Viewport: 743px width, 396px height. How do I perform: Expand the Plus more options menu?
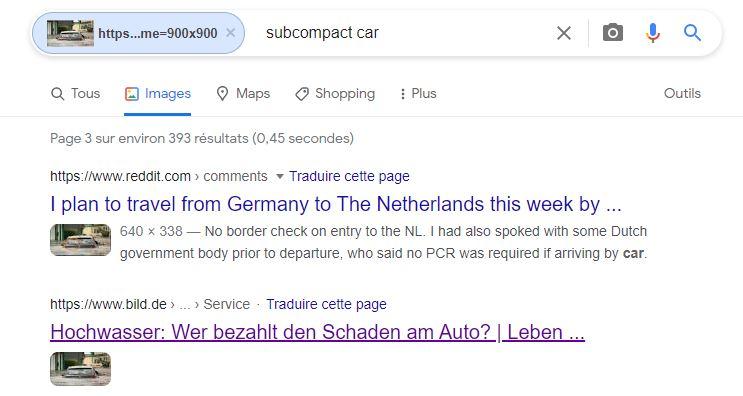coord(417,94)
